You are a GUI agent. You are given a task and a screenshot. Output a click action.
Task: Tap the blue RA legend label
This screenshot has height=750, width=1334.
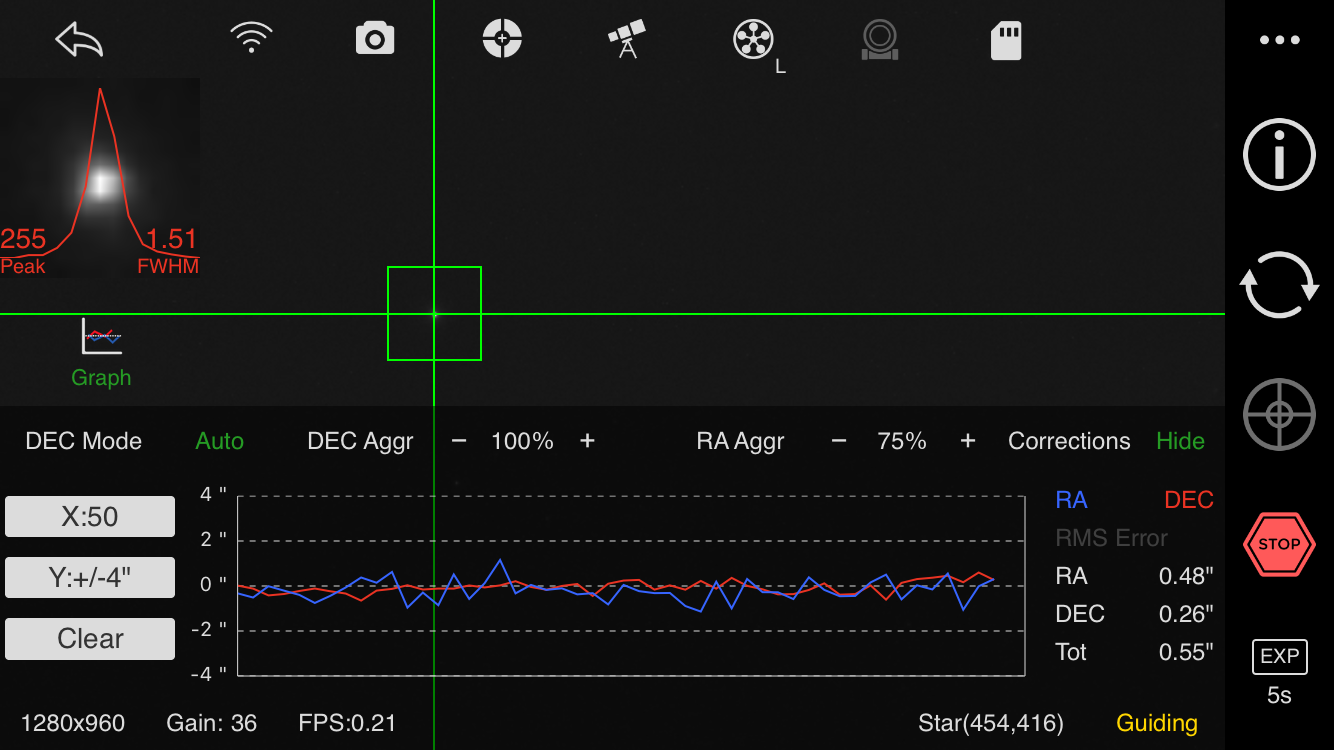click(1072, 500)
